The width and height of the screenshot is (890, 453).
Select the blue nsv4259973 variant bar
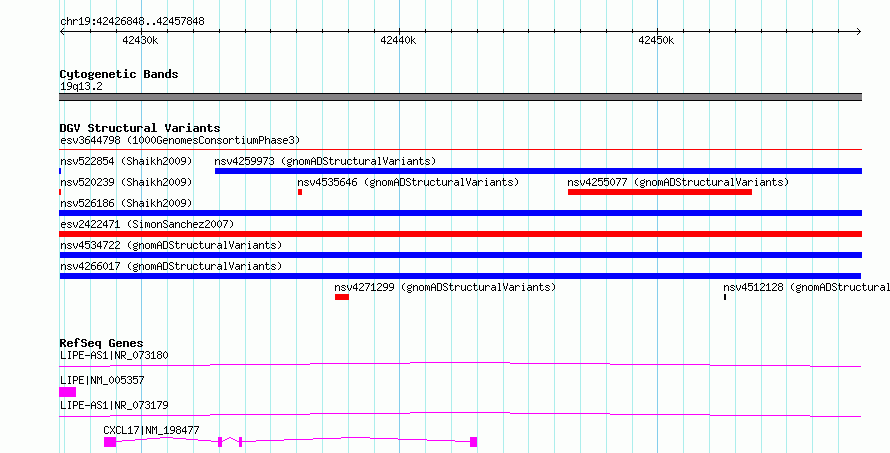click(x=538, y=171)
